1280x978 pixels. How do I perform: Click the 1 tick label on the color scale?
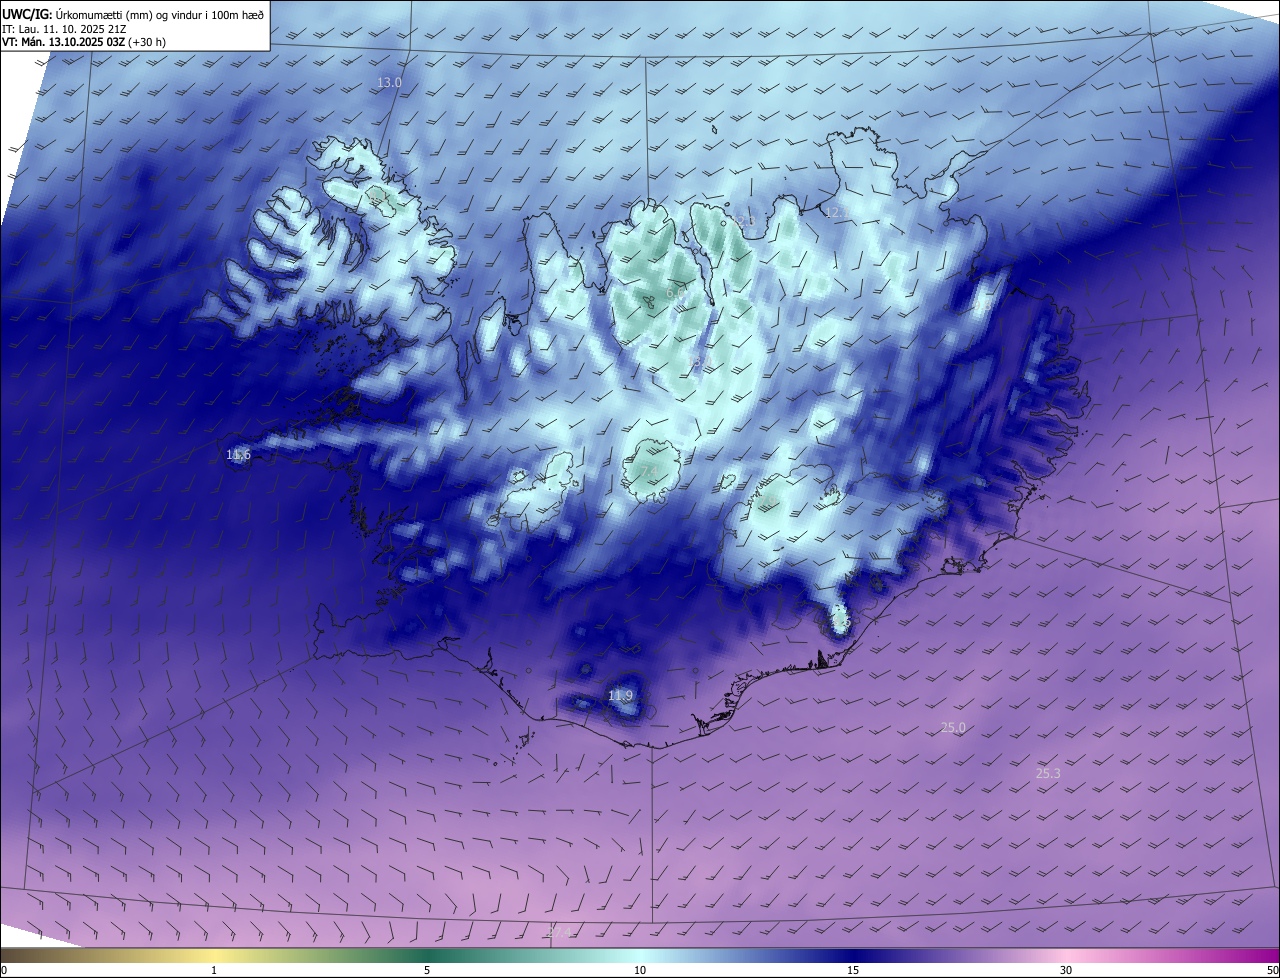[214, 970]
